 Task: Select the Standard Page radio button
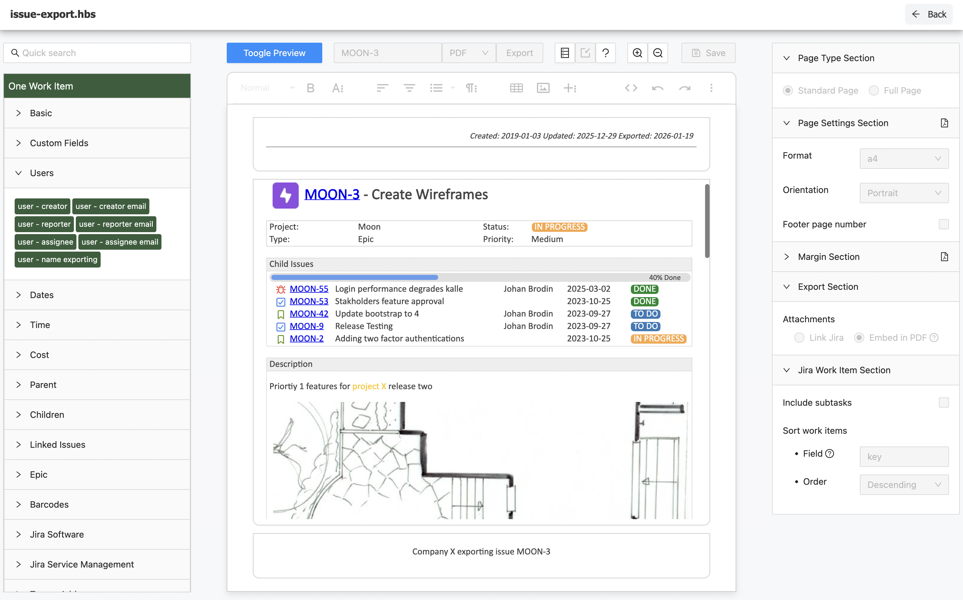click(x=788, y=90)
